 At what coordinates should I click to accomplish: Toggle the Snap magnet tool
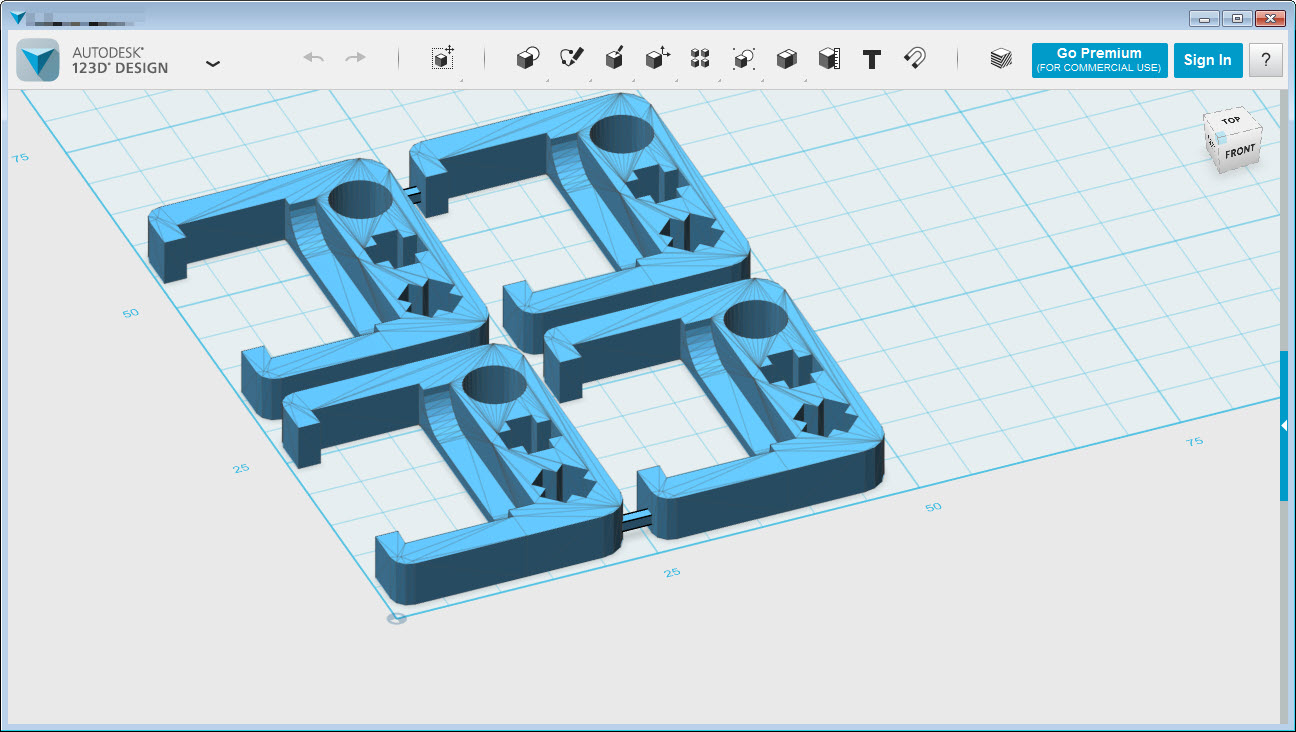pos(914,58)
